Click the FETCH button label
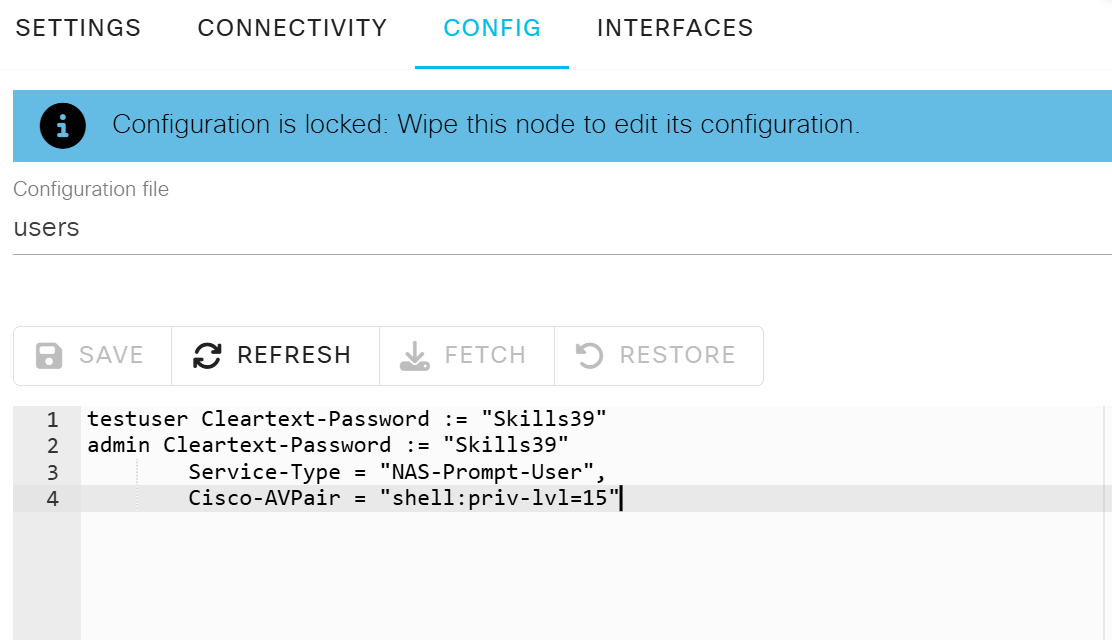This screenshot has height=640, width=1112. [485, 355]
